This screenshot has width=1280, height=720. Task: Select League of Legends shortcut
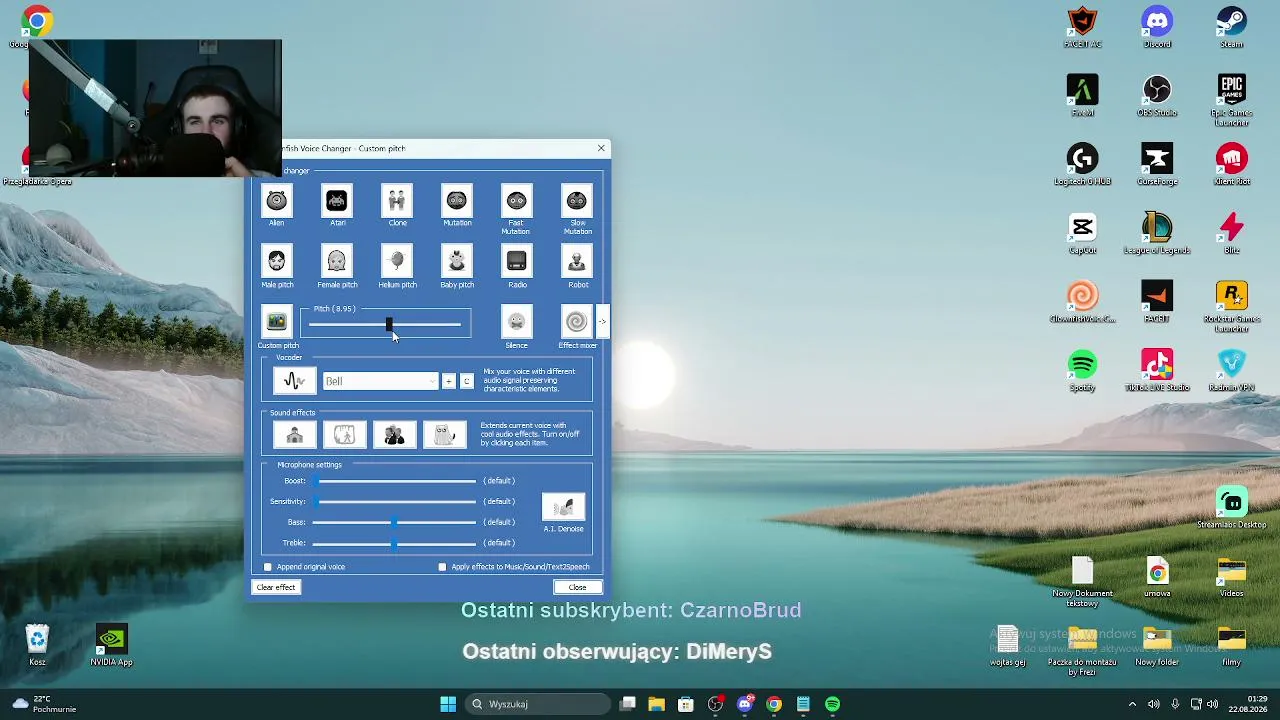(x=1157, y=234)
